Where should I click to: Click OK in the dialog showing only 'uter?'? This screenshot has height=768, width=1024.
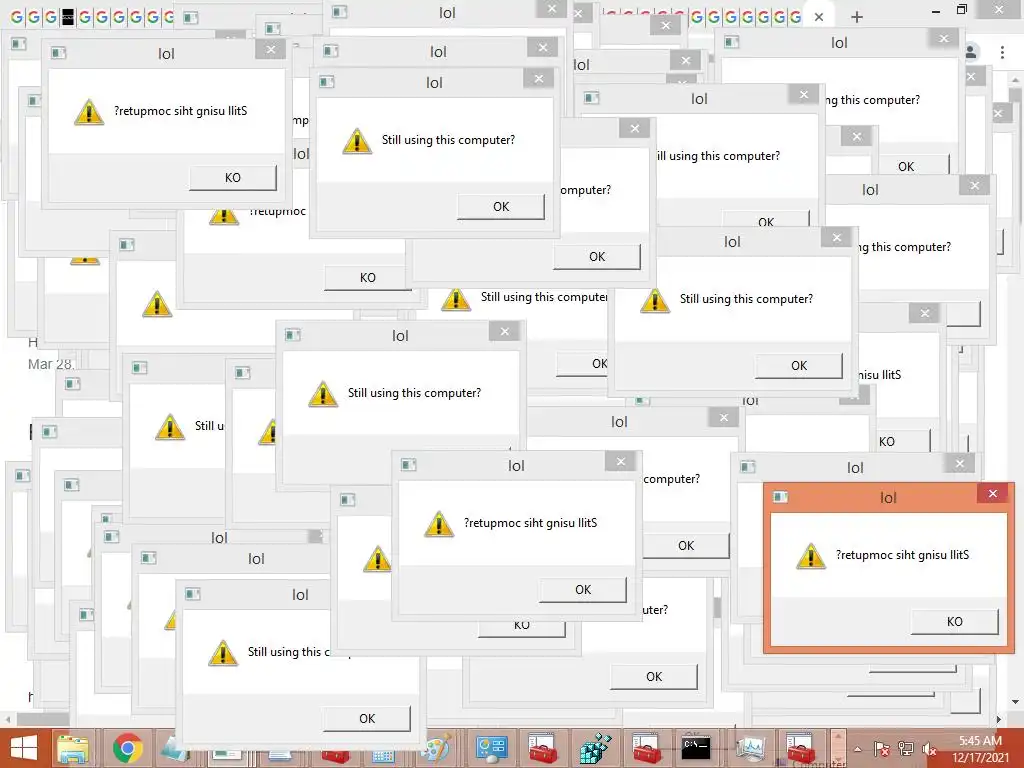click(654, 677)
